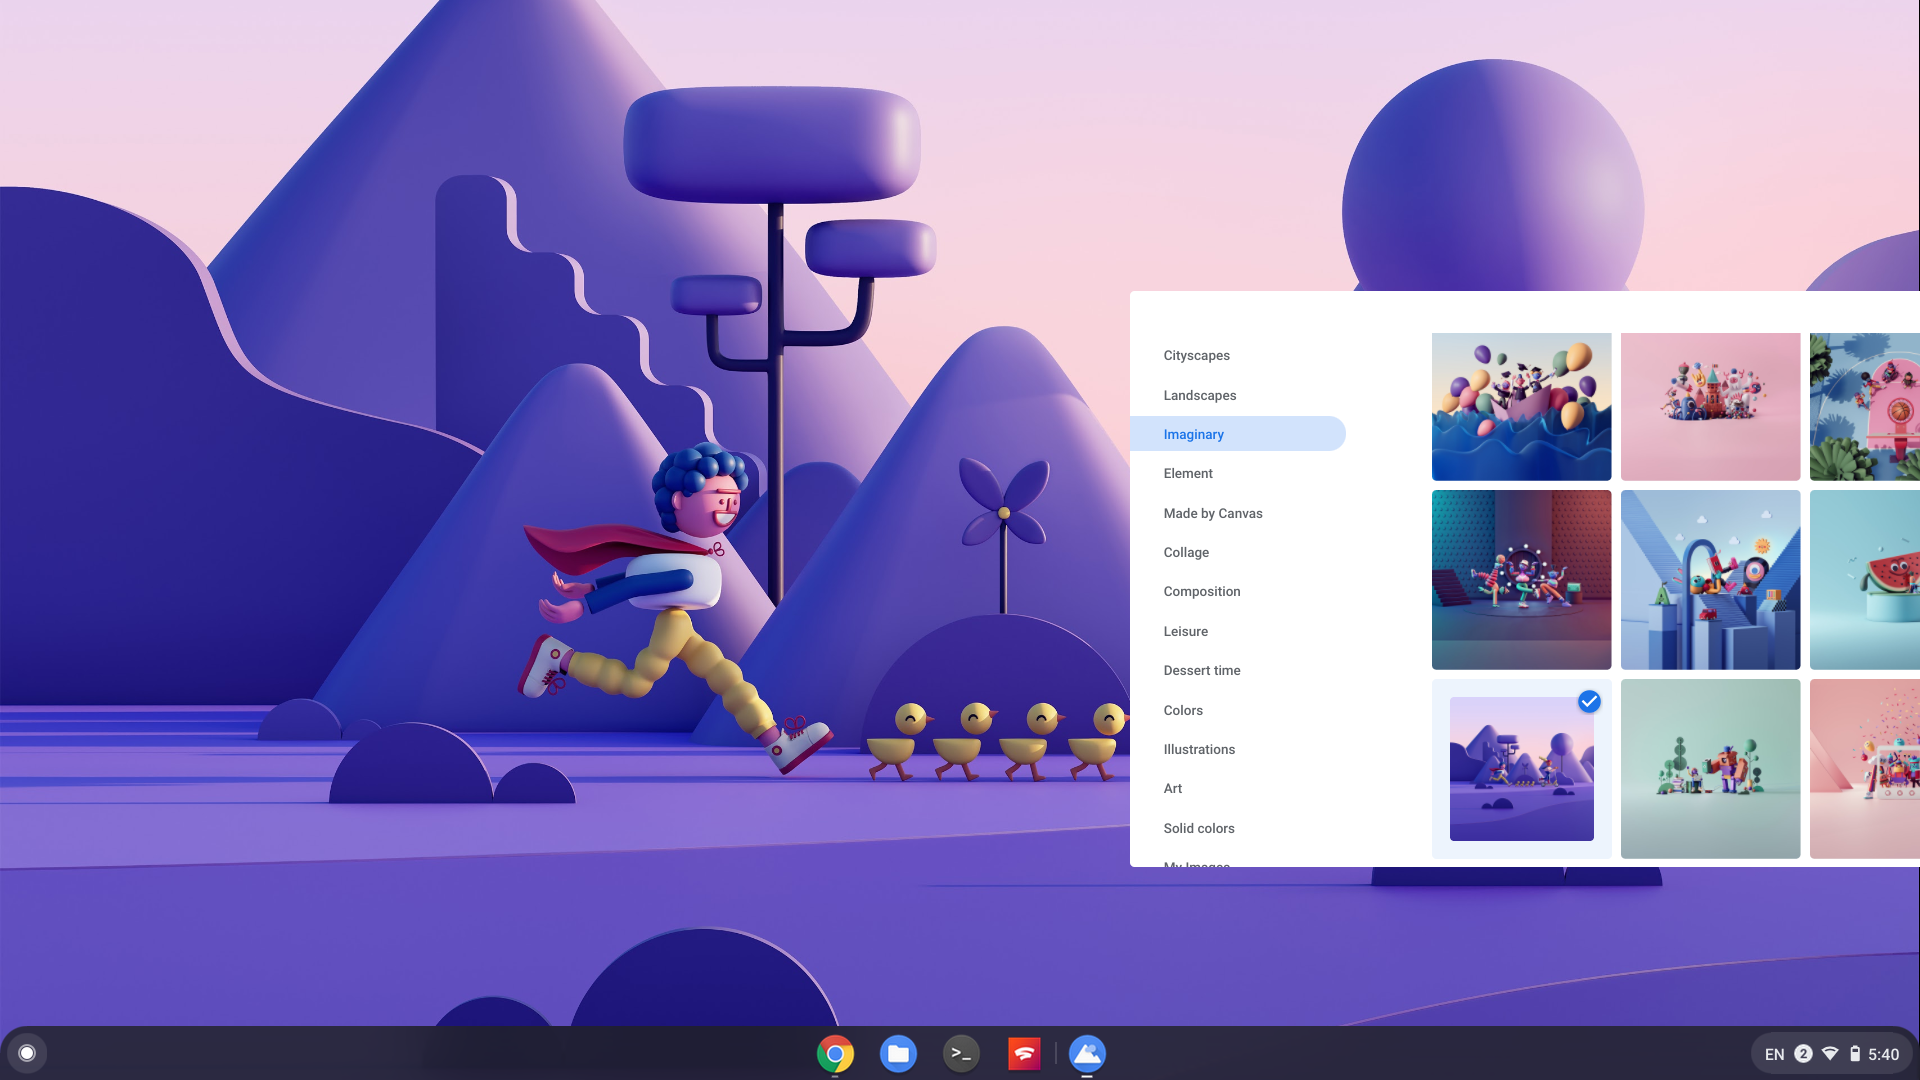Open the Terminal from taskbar
Screen dimensions: 1920x1080
(959, 1052)
